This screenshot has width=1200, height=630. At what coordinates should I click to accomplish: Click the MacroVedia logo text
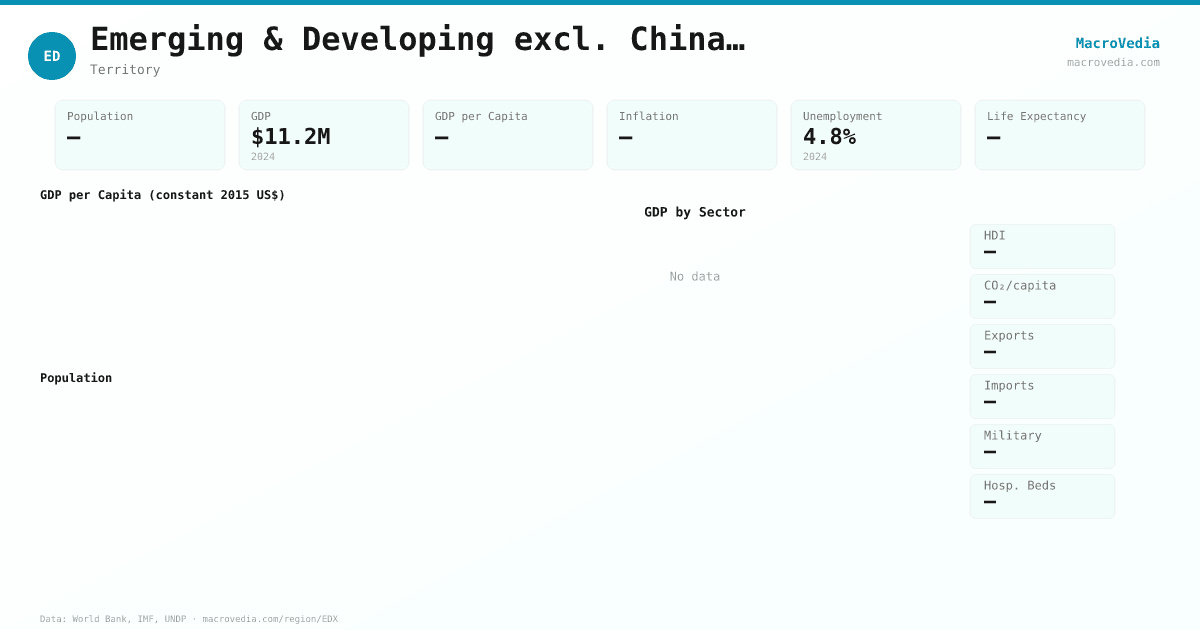(x=1117, y=43)
